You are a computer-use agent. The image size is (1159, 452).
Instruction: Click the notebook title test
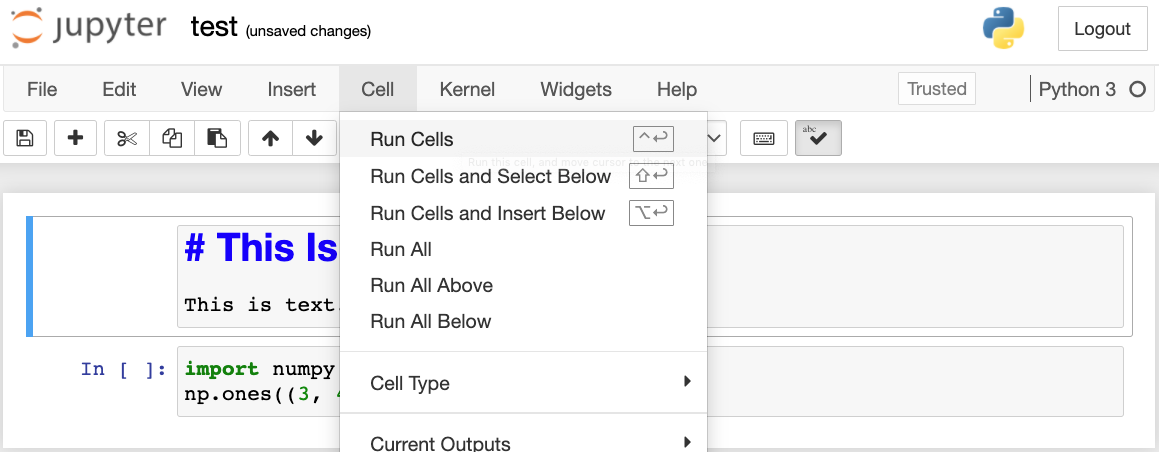click(214, 27)
